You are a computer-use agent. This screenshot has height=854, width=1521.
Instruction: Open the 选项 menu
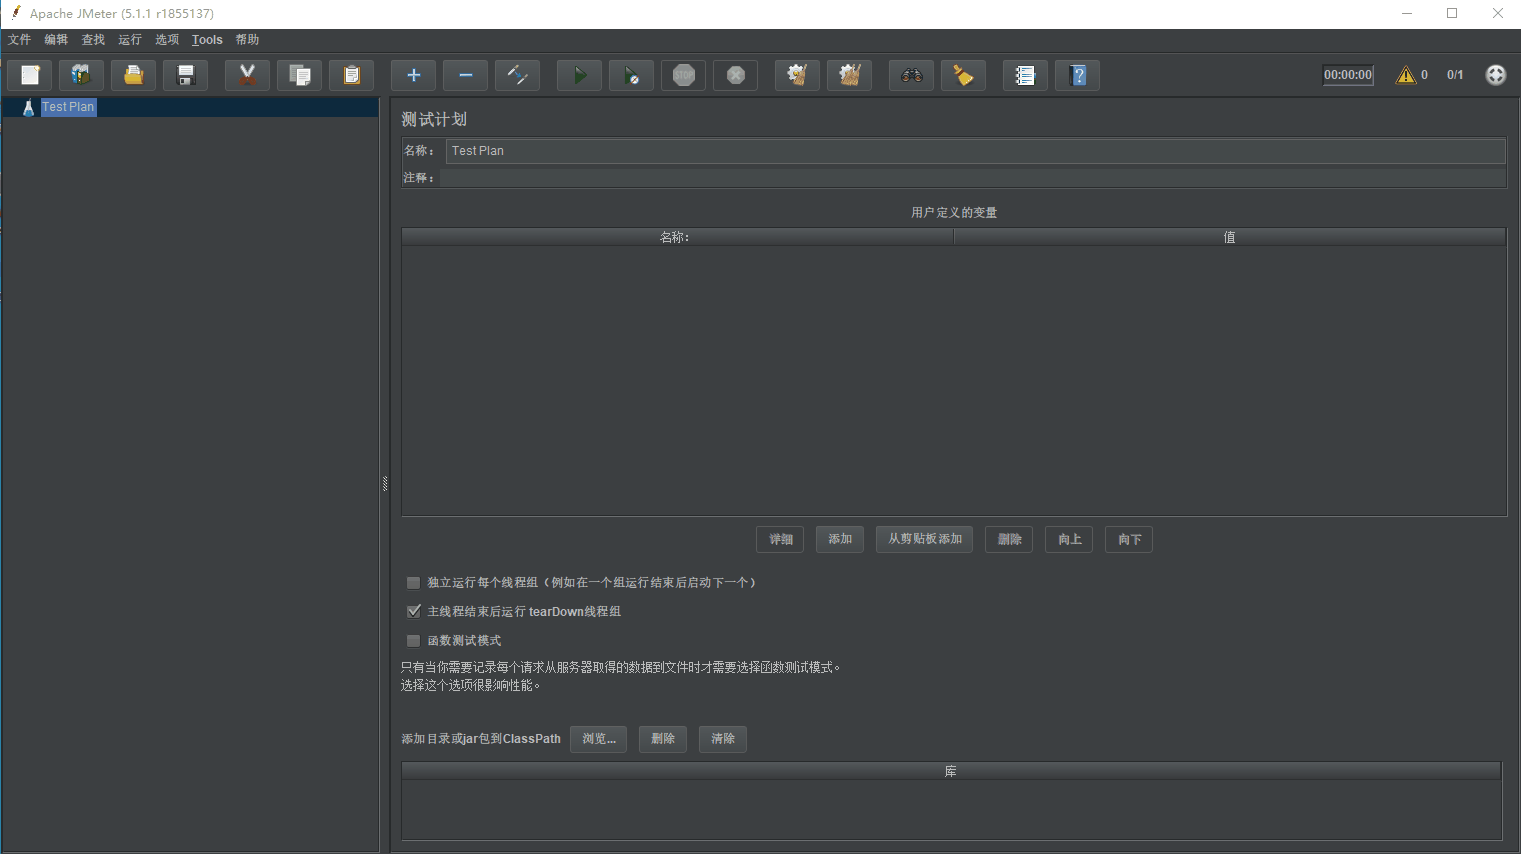point(167,40)
